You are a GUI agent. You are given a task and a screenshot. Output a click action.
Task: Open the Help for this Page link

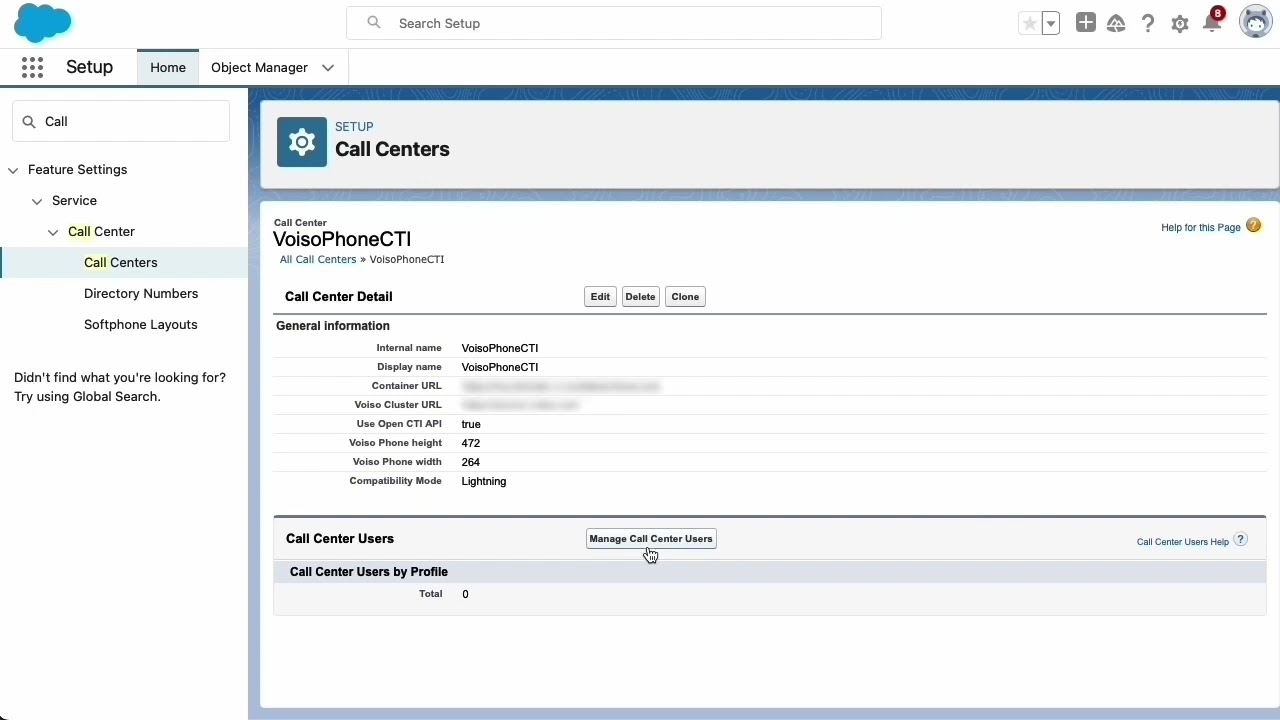coord(1200,228)
